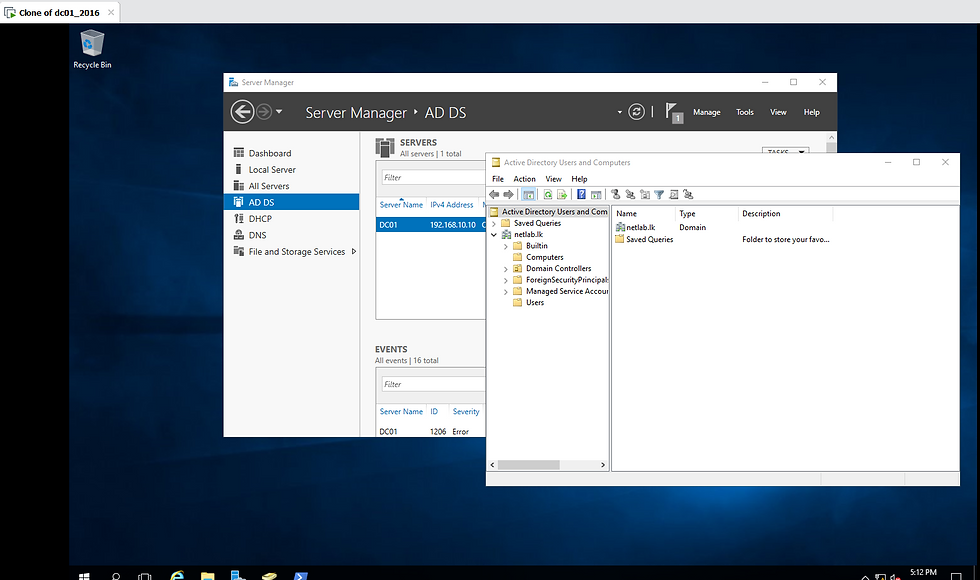This screenshot has height=580, width=980.
Task: Click the Forward arrow in ADUC toolbar
Action: point(509,194)
